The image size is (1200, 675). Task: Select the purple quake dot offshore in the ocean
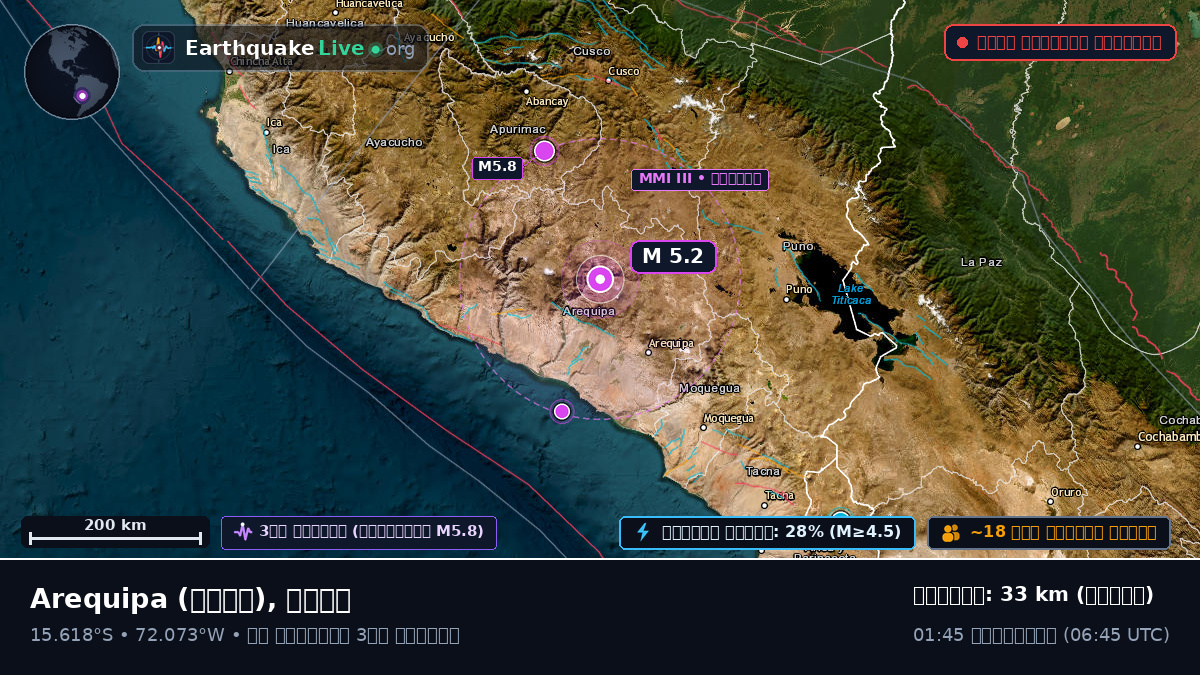[x=562, y=411]
